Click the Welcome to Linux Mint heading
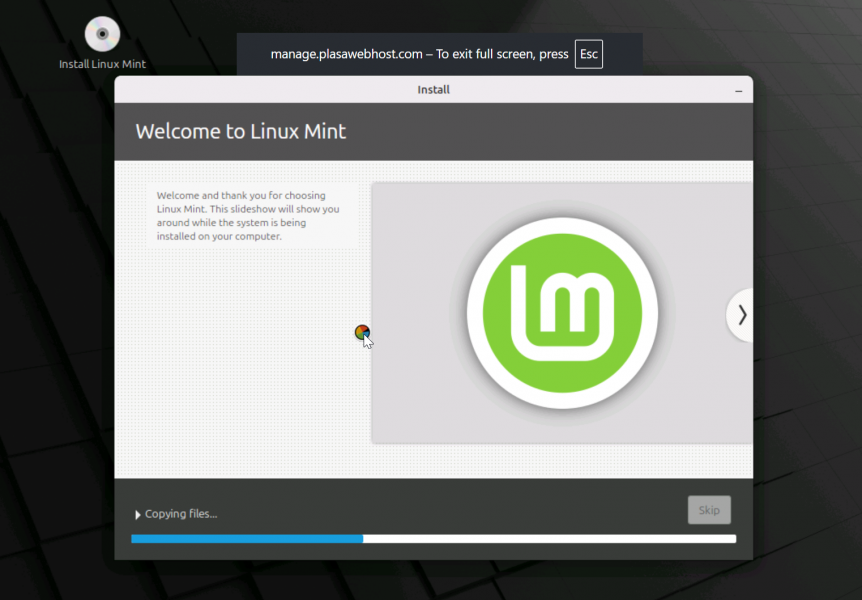The image size is (862, 600). tap(241, 131)
